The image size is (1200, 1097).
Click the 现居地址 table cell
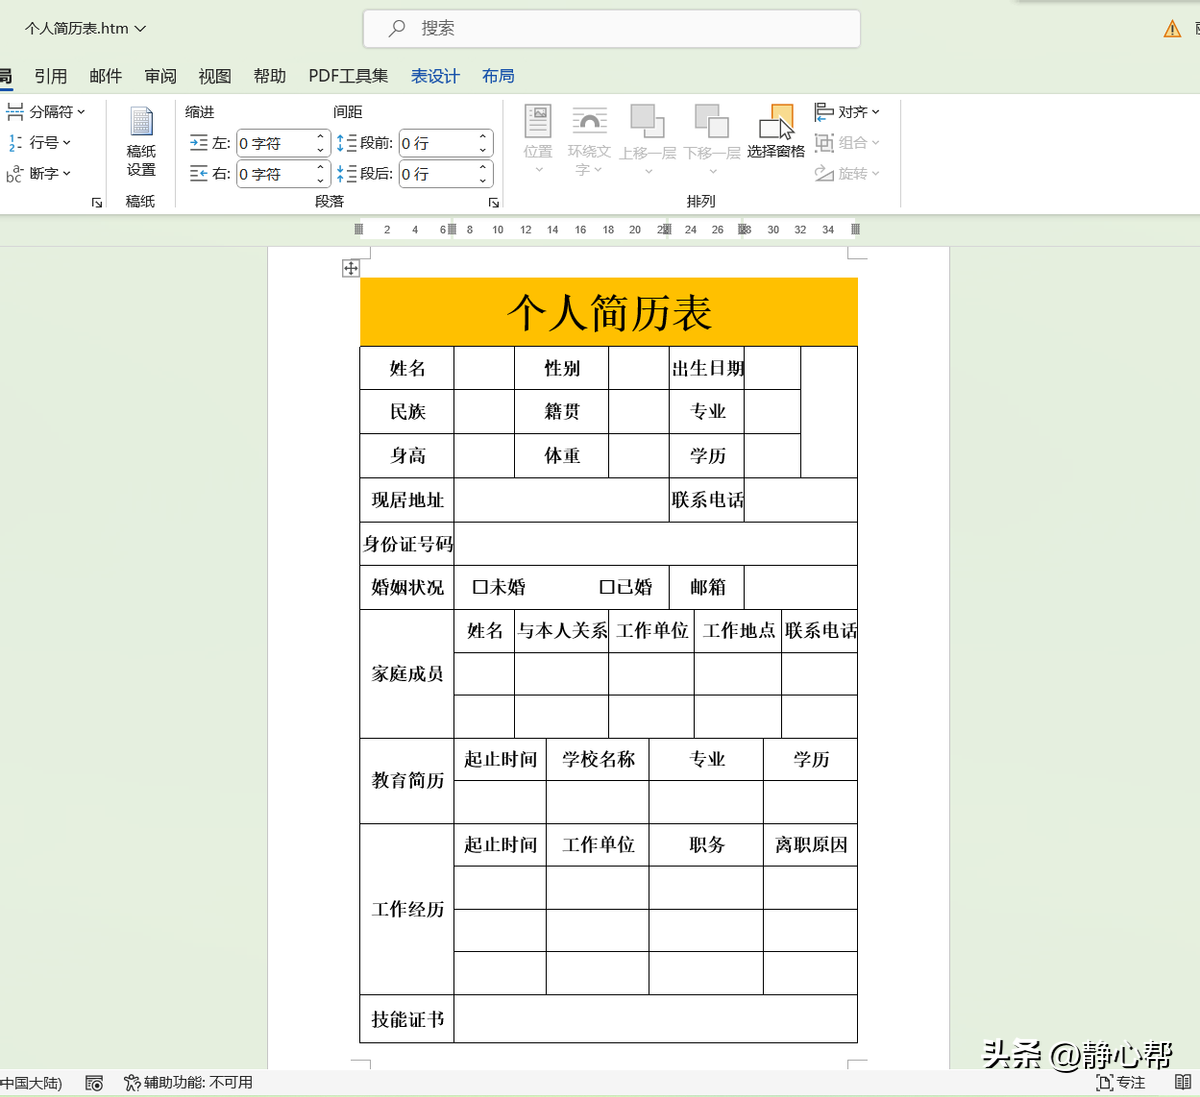[407, 500]
